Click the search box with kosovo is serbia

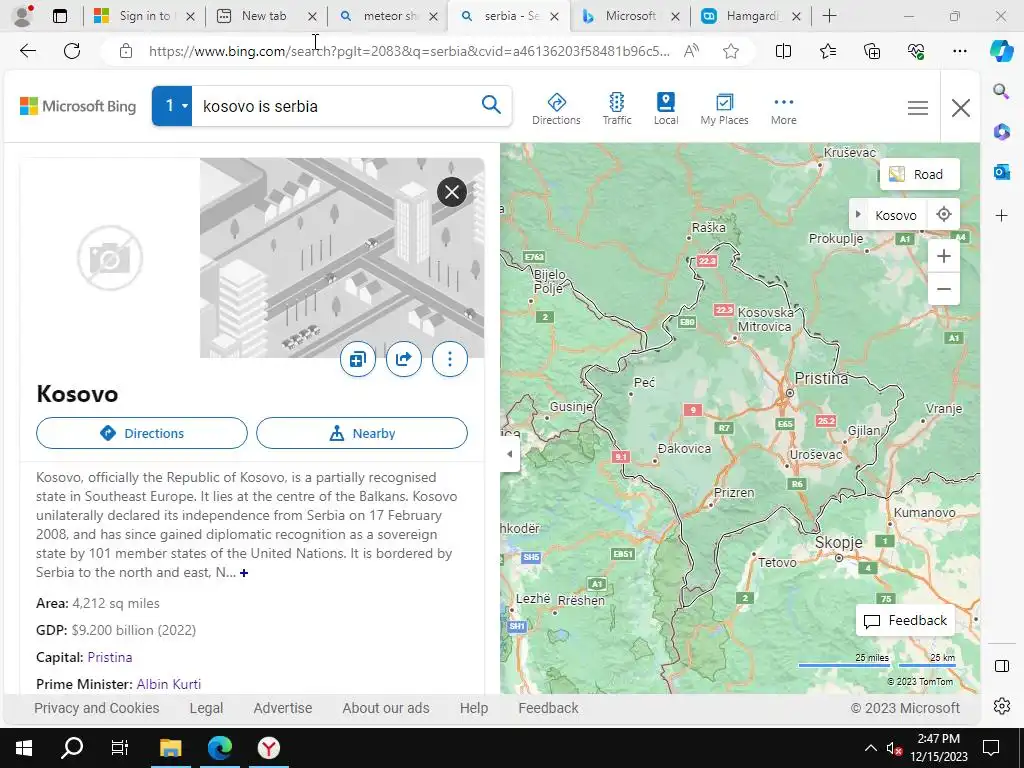(x=334, y=106)
